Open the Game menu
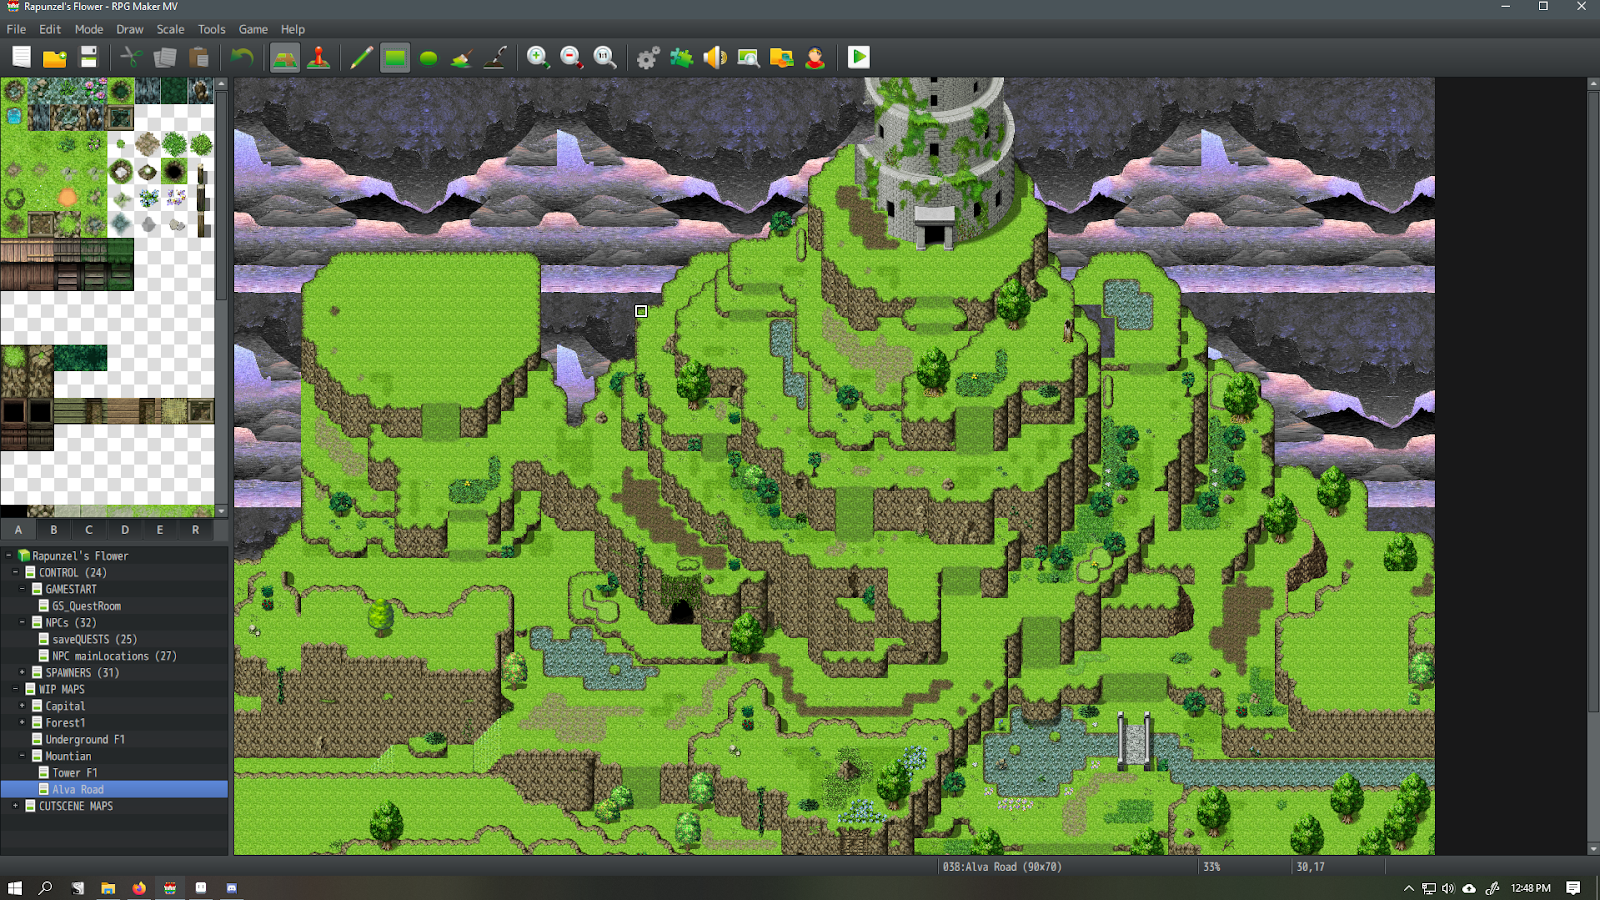Screen dimensions: 1600x900 tap(253, 29)
